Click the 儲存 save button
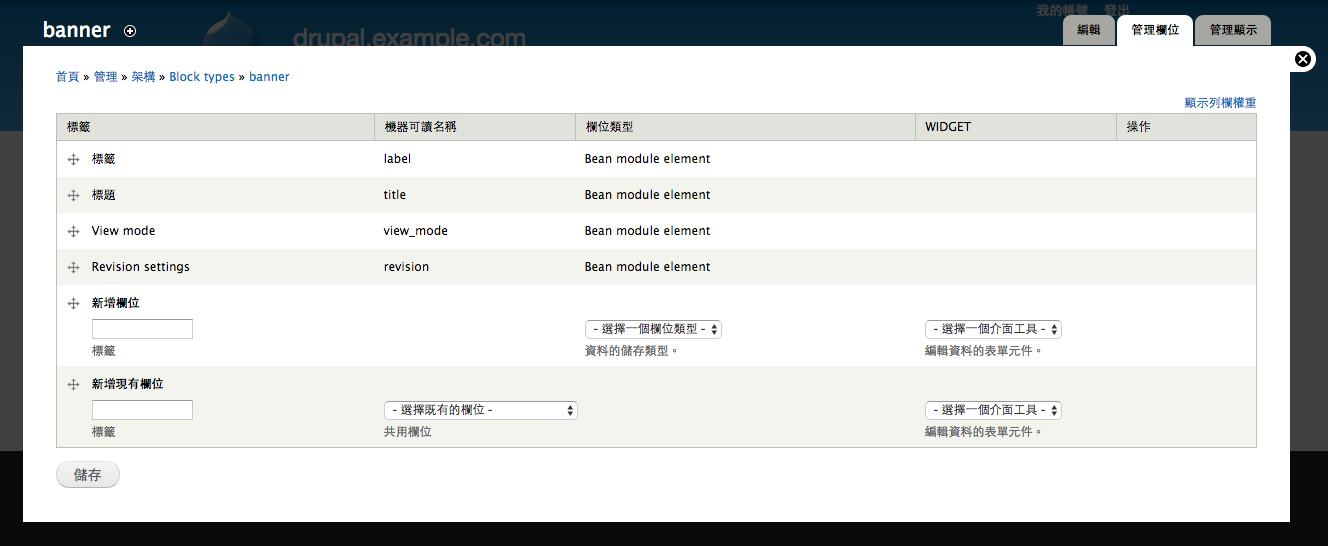 coord(88,475)
